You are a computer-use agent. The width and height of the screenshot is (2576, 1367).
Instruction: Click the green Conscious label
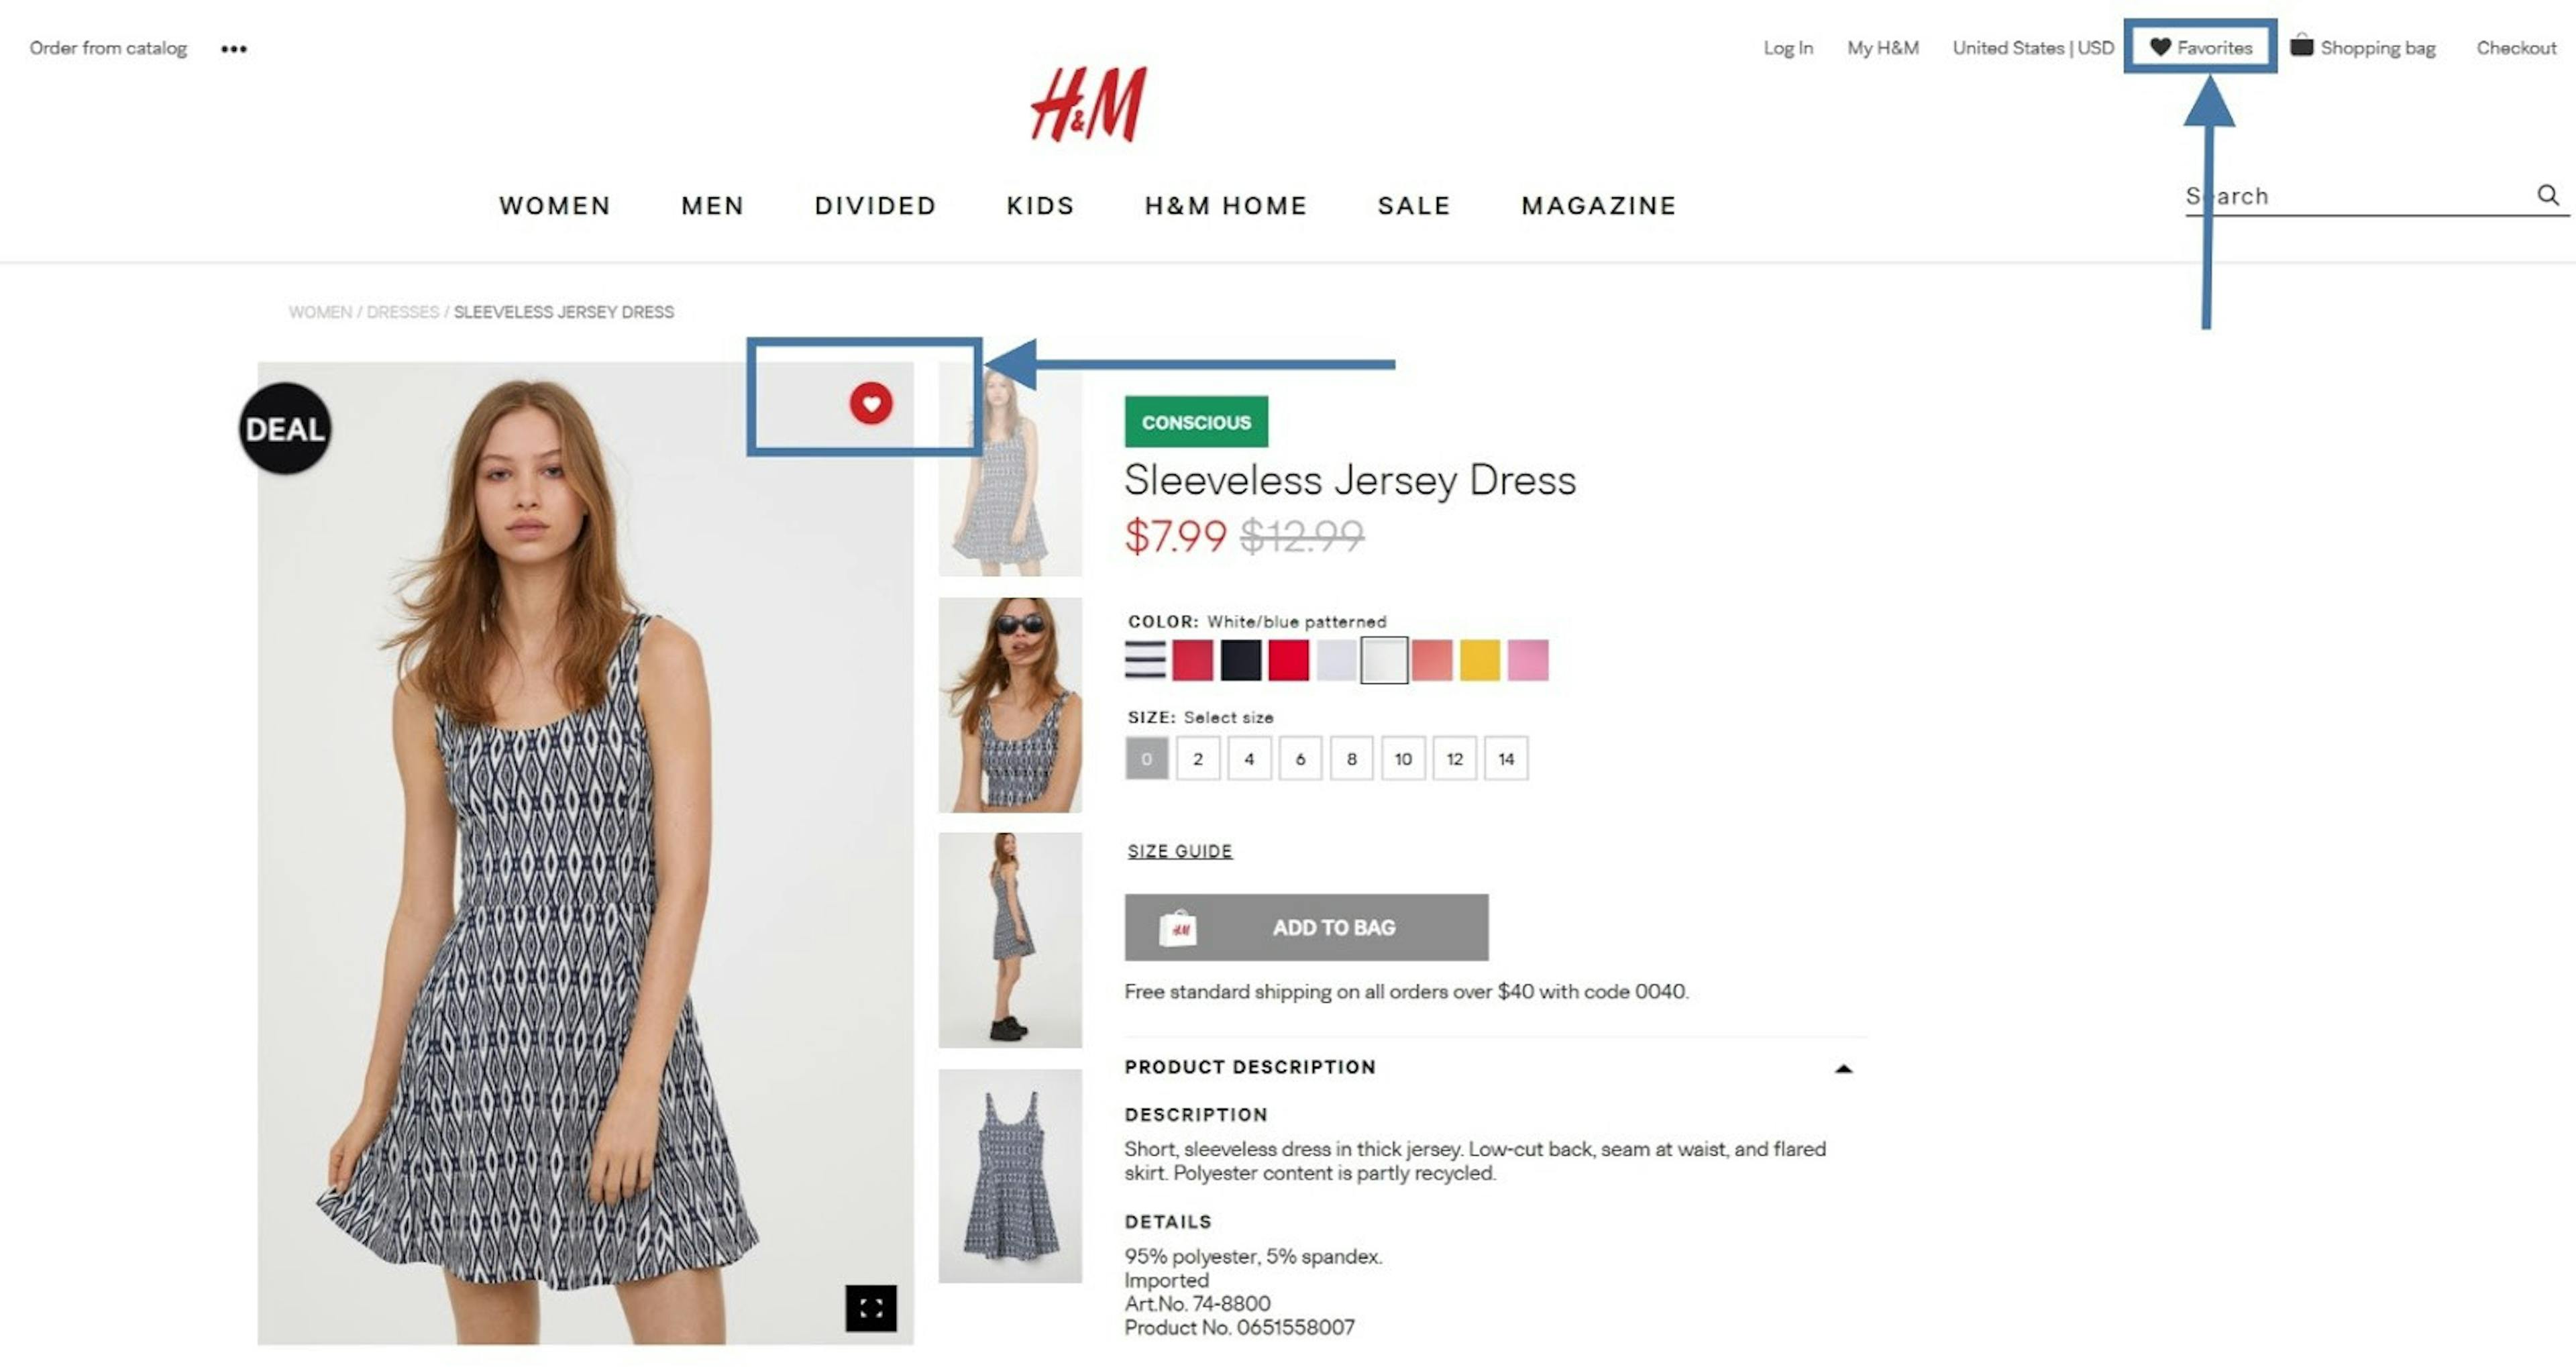click(1196, 422)
